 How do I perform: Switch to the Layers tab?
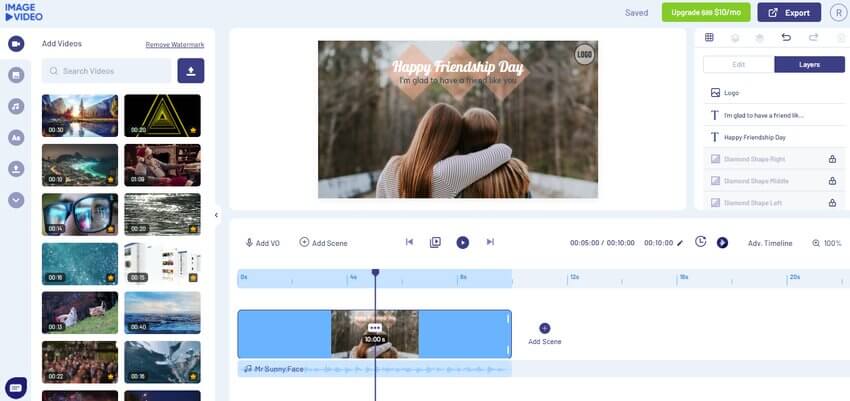pos(809,64)
